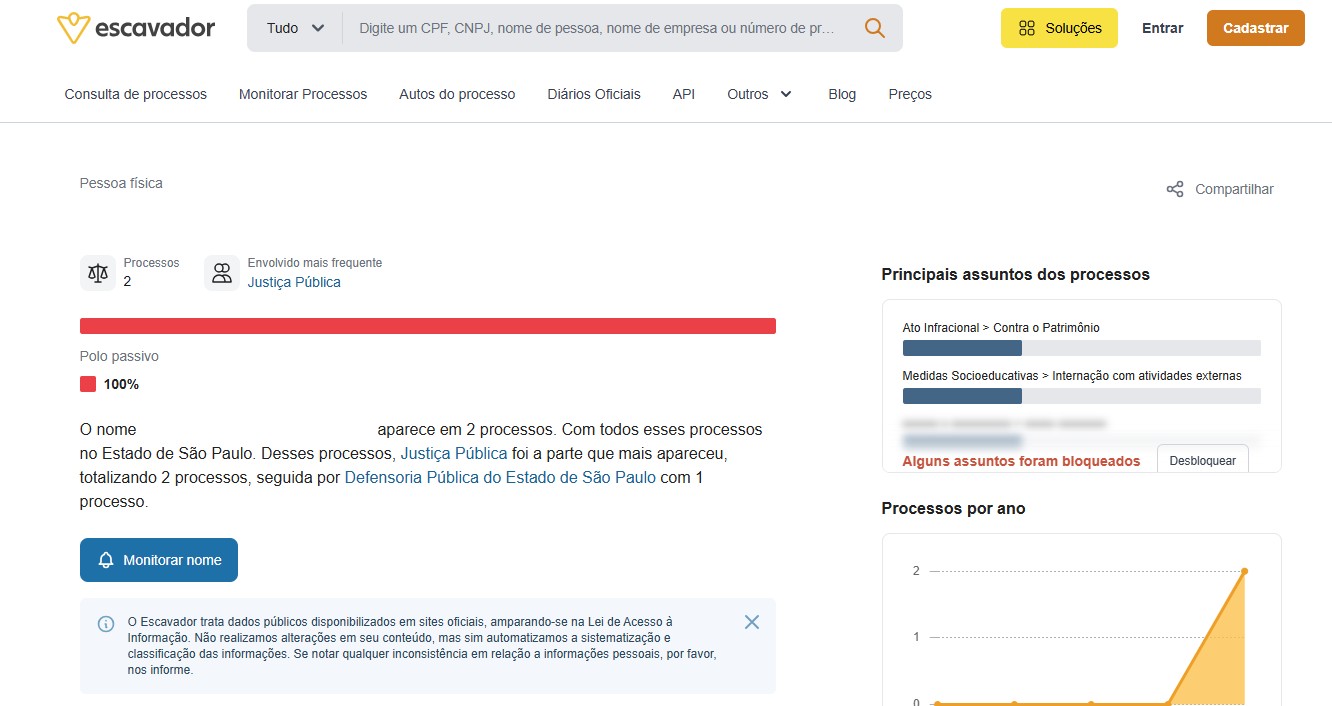This screenshot has width=1332, height=706.
Task: Click the search input field
Action: [x=597, y=28]
